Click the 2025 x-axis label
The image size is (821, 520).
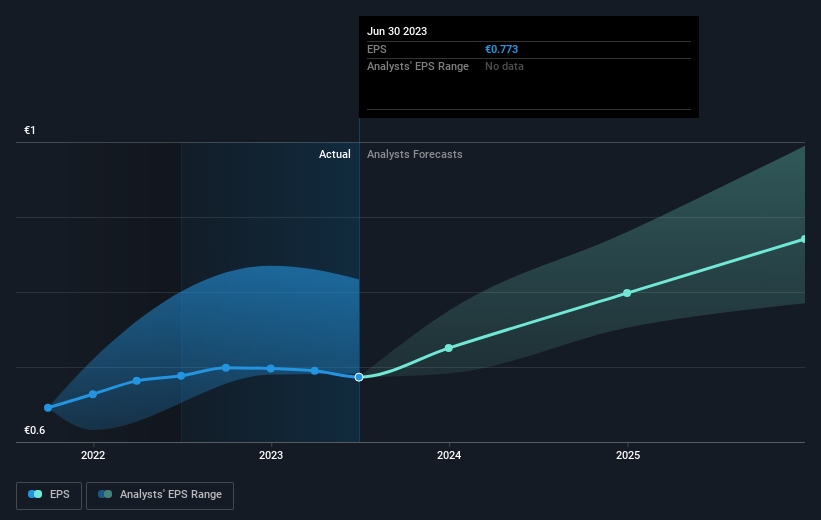coord(628,455)
